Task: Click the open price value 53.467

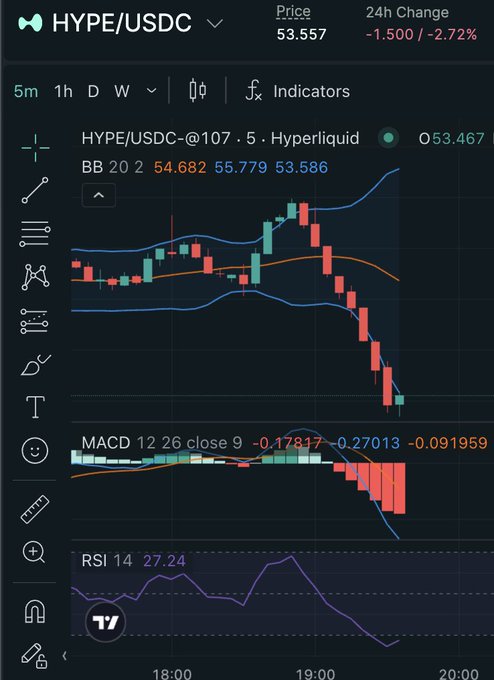Action: tap(458, 138)
